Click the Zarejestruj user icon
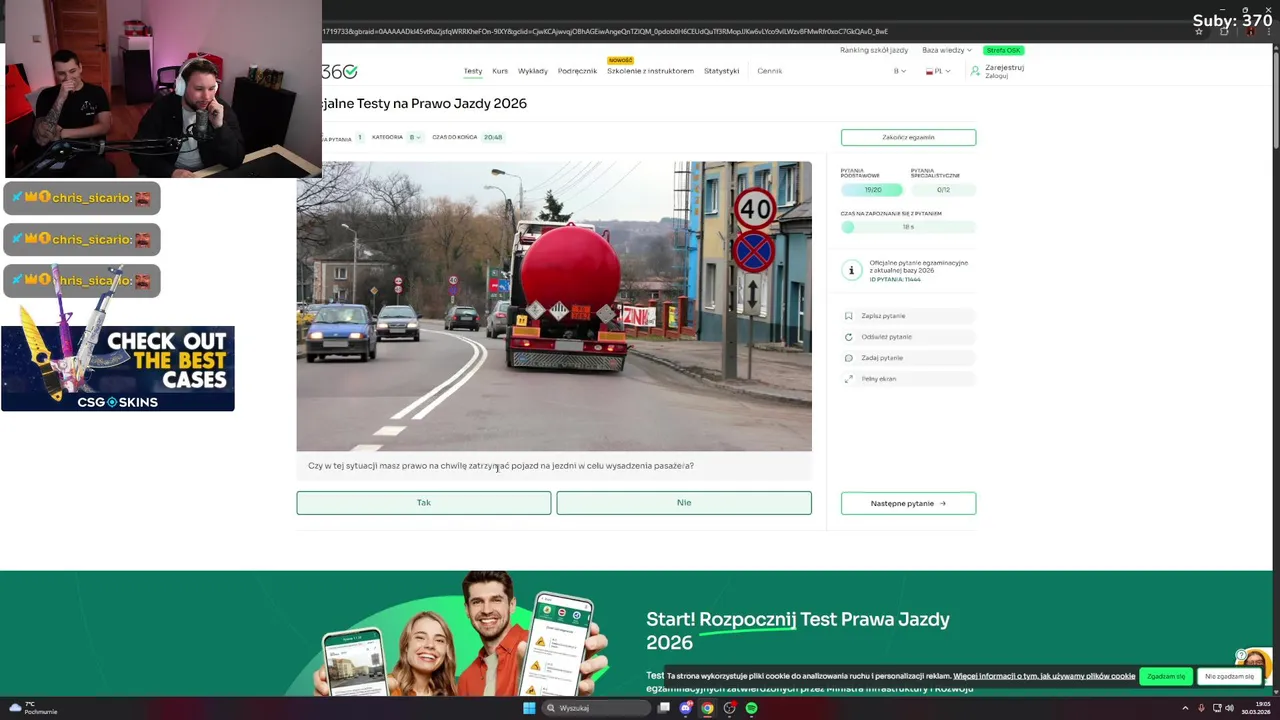 [975, 71]
